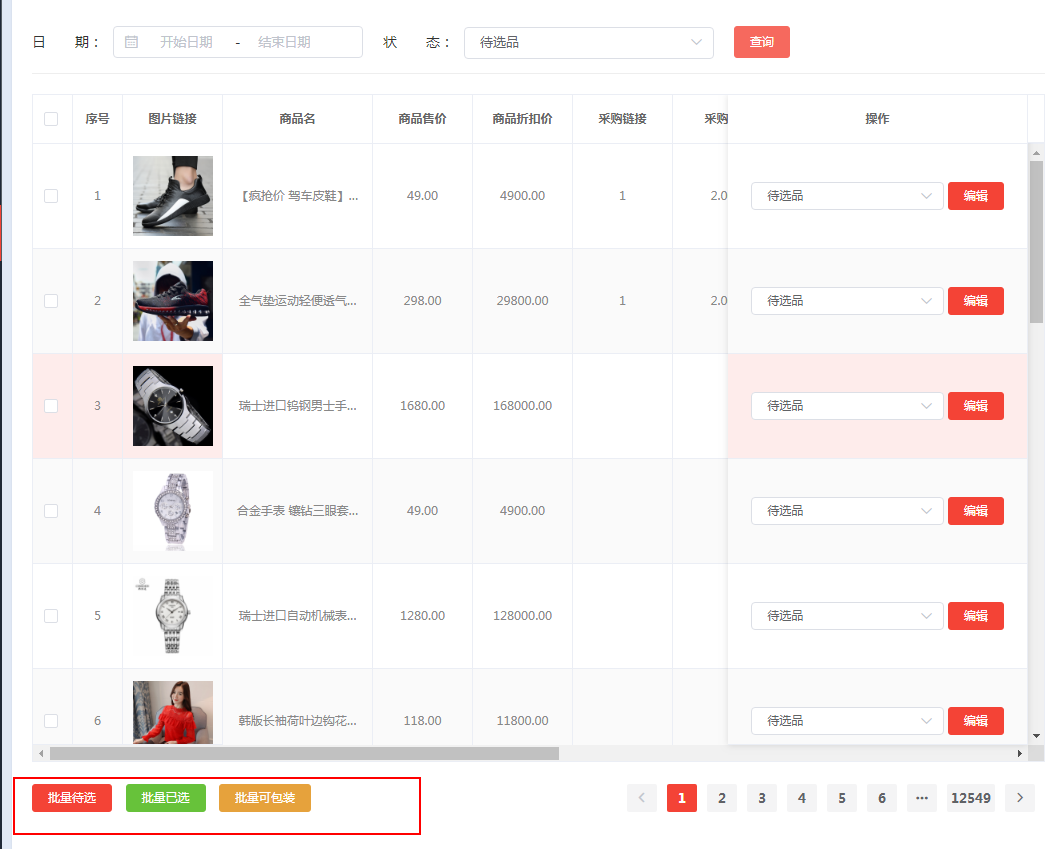This screenshot has height=849, width=1059.
Task: Open row 4 待选品 status dropdown
Action: click(847, 511)
